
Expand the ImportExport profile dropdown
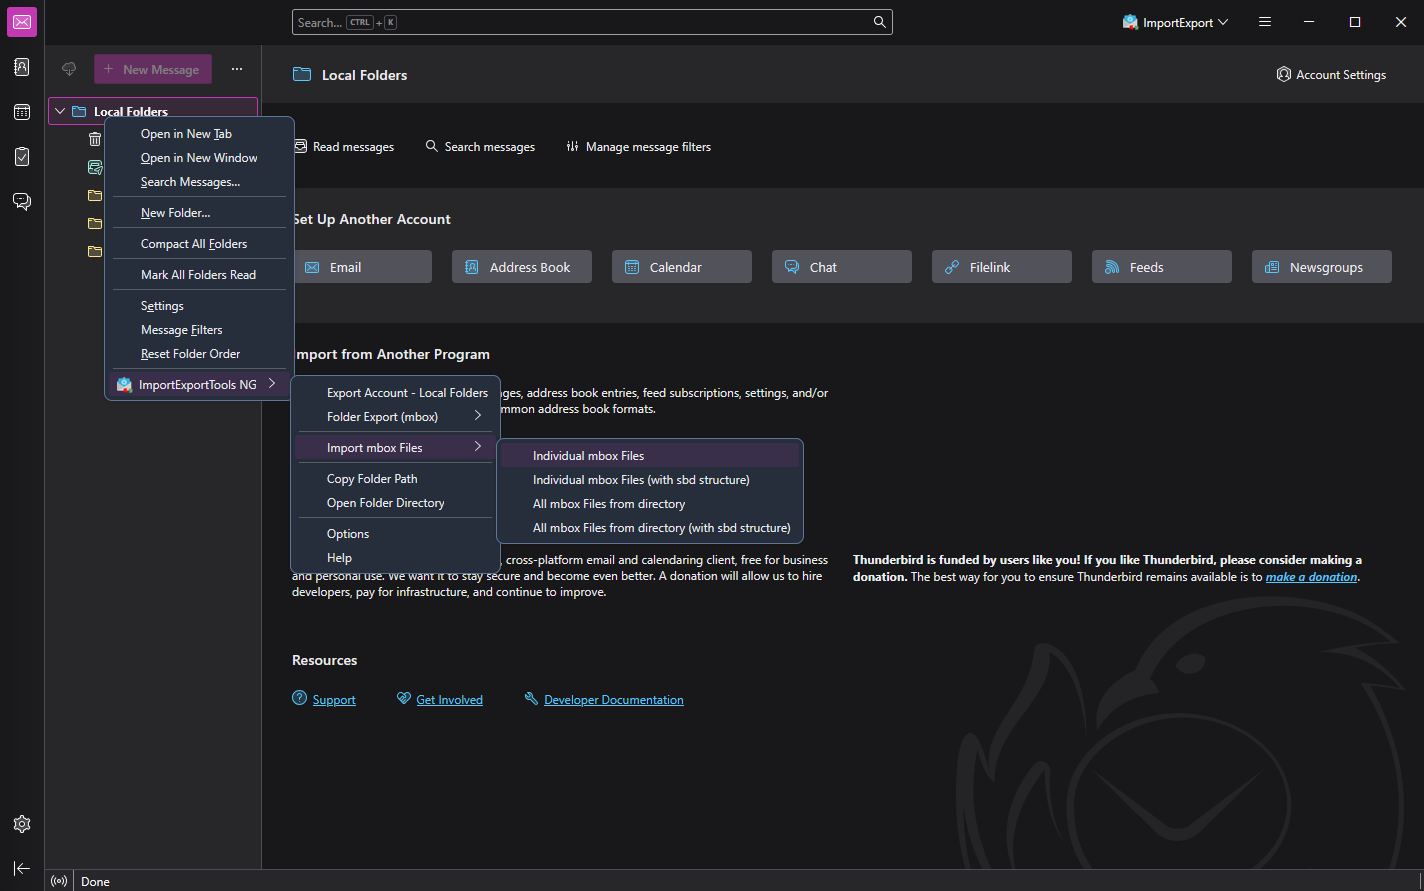click(1175, 22)
